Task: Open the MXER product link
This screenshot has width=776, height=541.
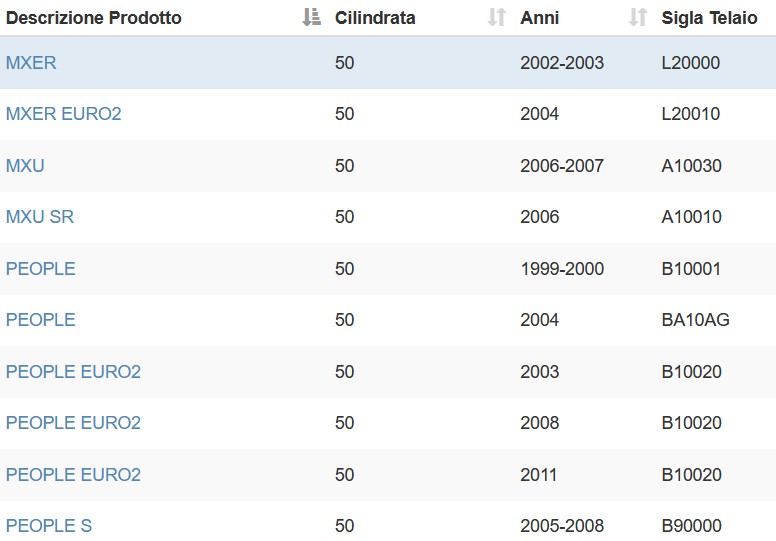Action: [31, 63]
